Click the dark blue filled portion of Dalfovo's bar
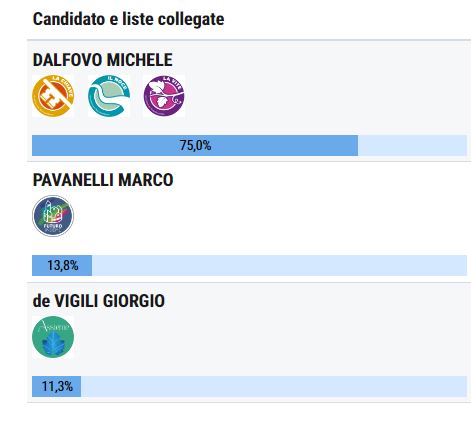The image size is (471, 427). pos(195,145)
